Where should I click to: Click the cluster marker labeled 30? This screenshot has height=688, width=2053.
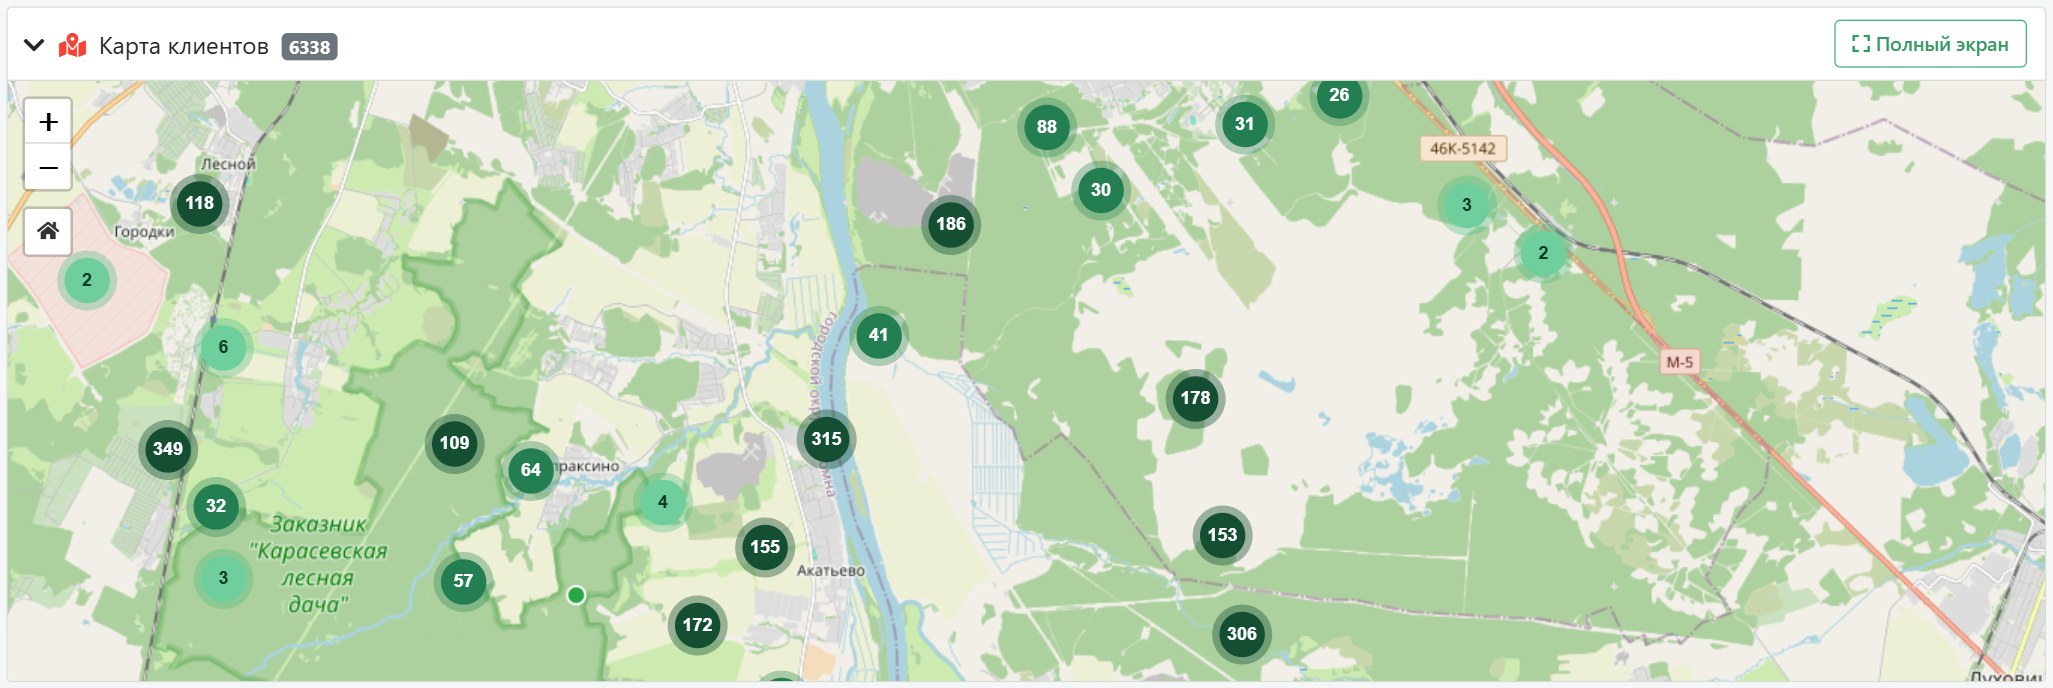pyautogui.click(x=1101, y=190)
